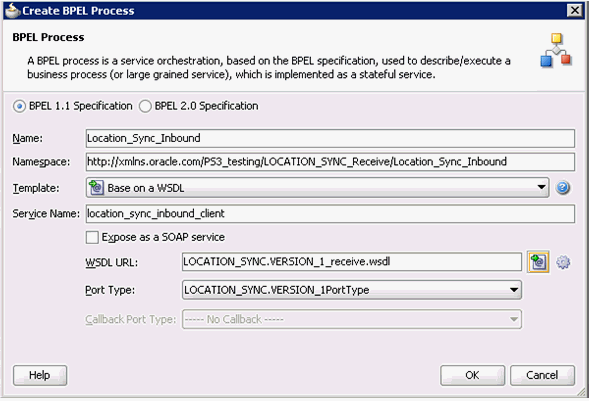The width and height of the screenshot is (589, 401).
Task: Click the WSDL icon inside Template dropdown
Action: (x=96, y=187)
